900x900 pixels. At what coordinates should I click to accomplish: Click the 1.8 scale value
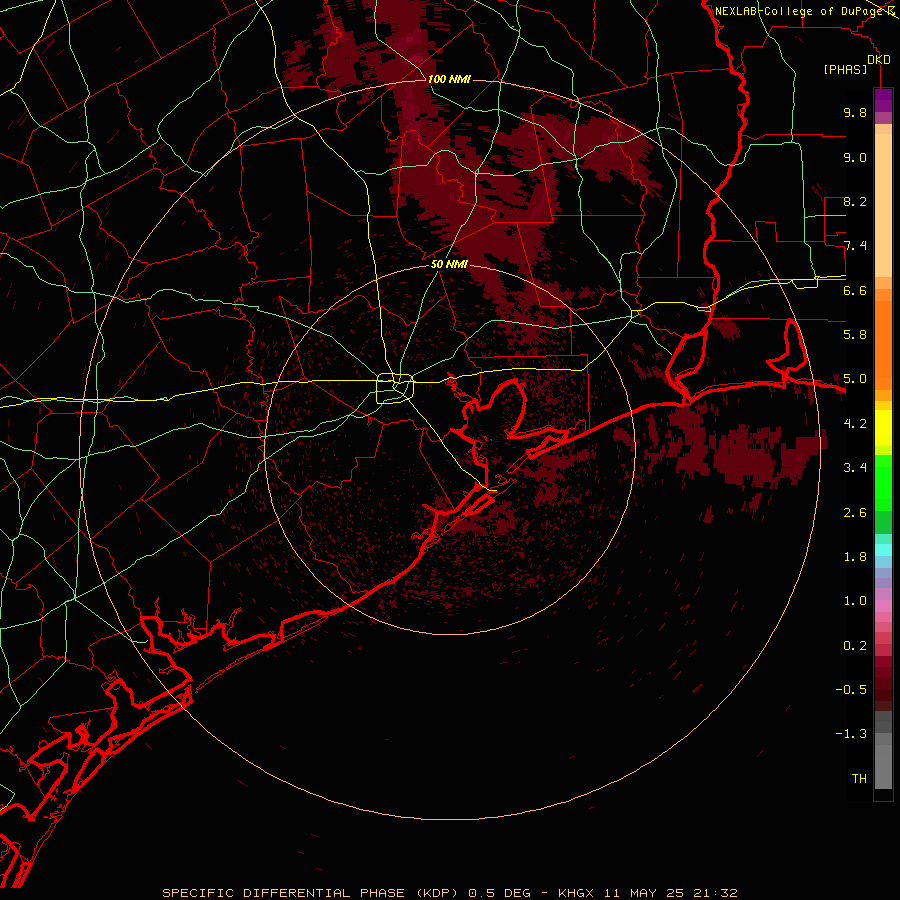coord(855,557)
